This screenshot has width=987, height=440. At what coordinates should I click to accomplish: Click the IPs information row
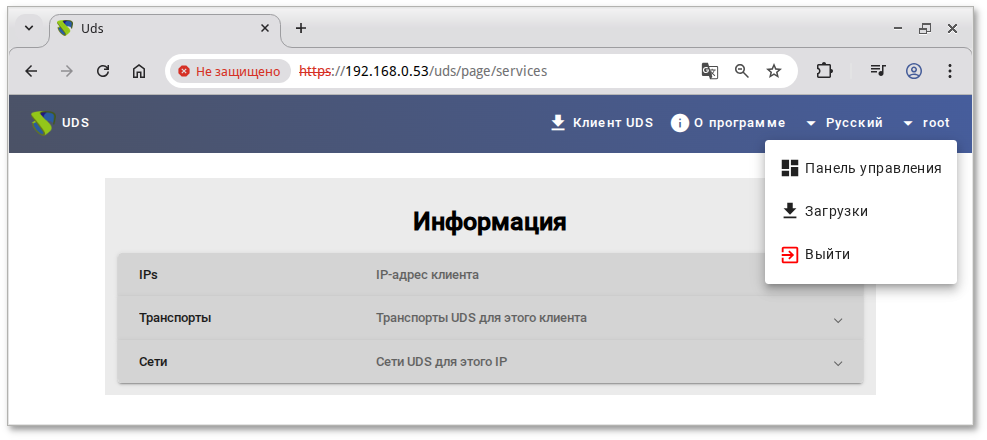[x=490, y=274]
